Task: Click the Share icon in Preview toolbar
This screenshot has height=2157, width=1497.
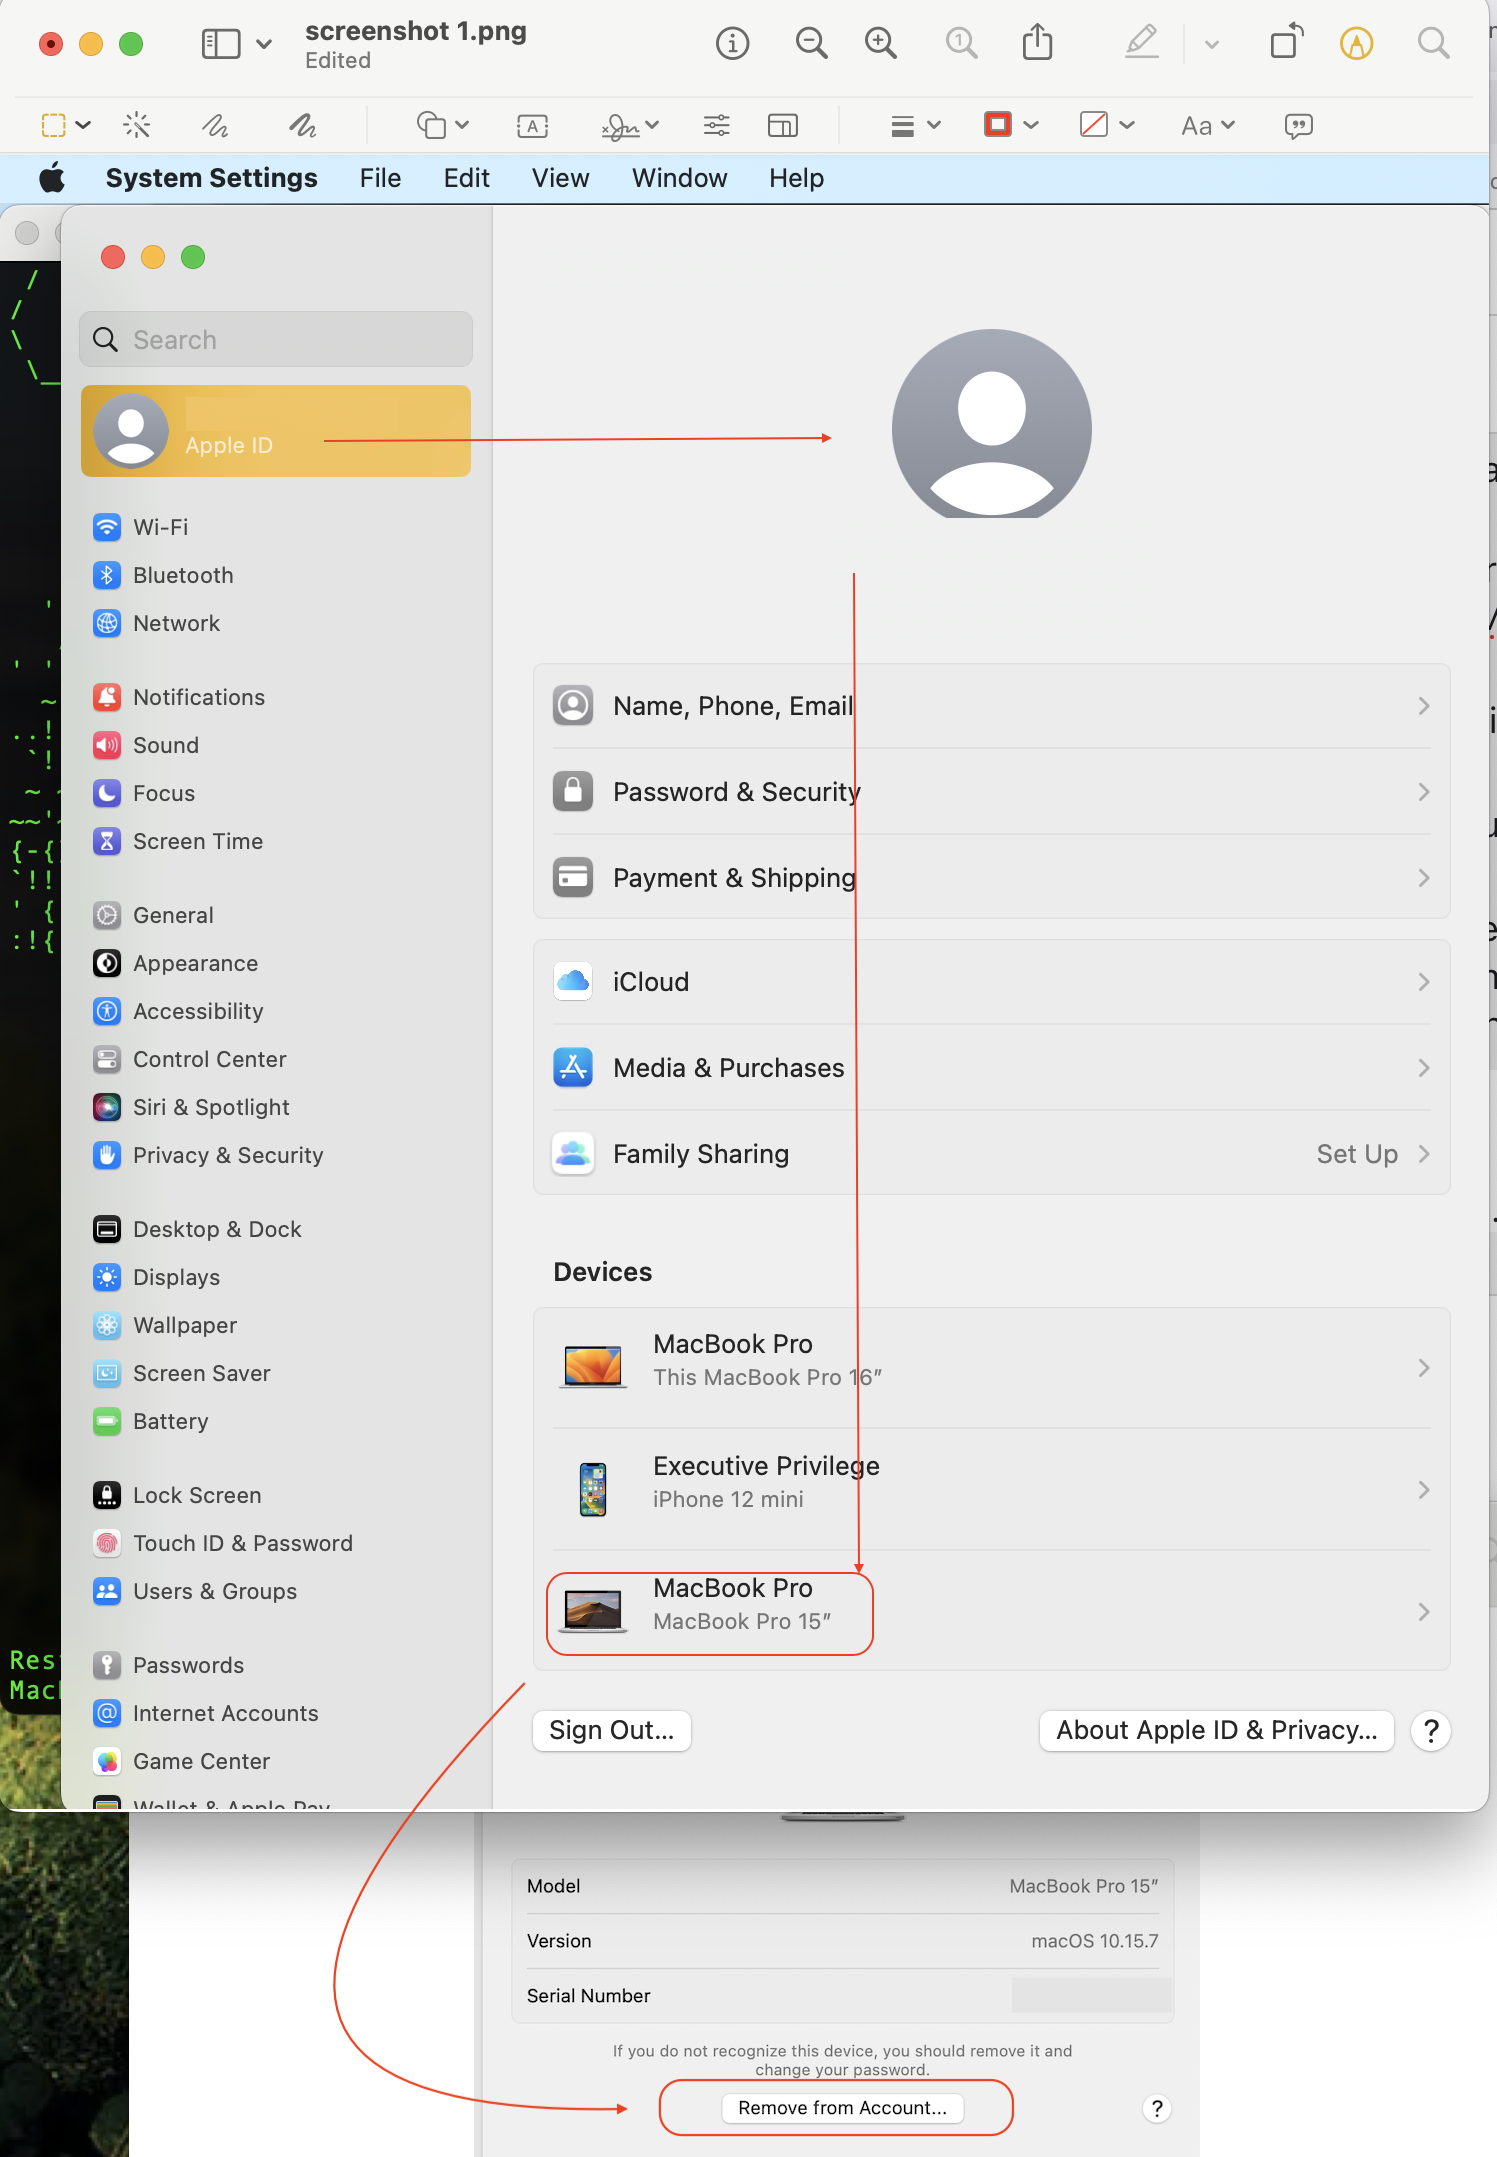Action: 1037,42
